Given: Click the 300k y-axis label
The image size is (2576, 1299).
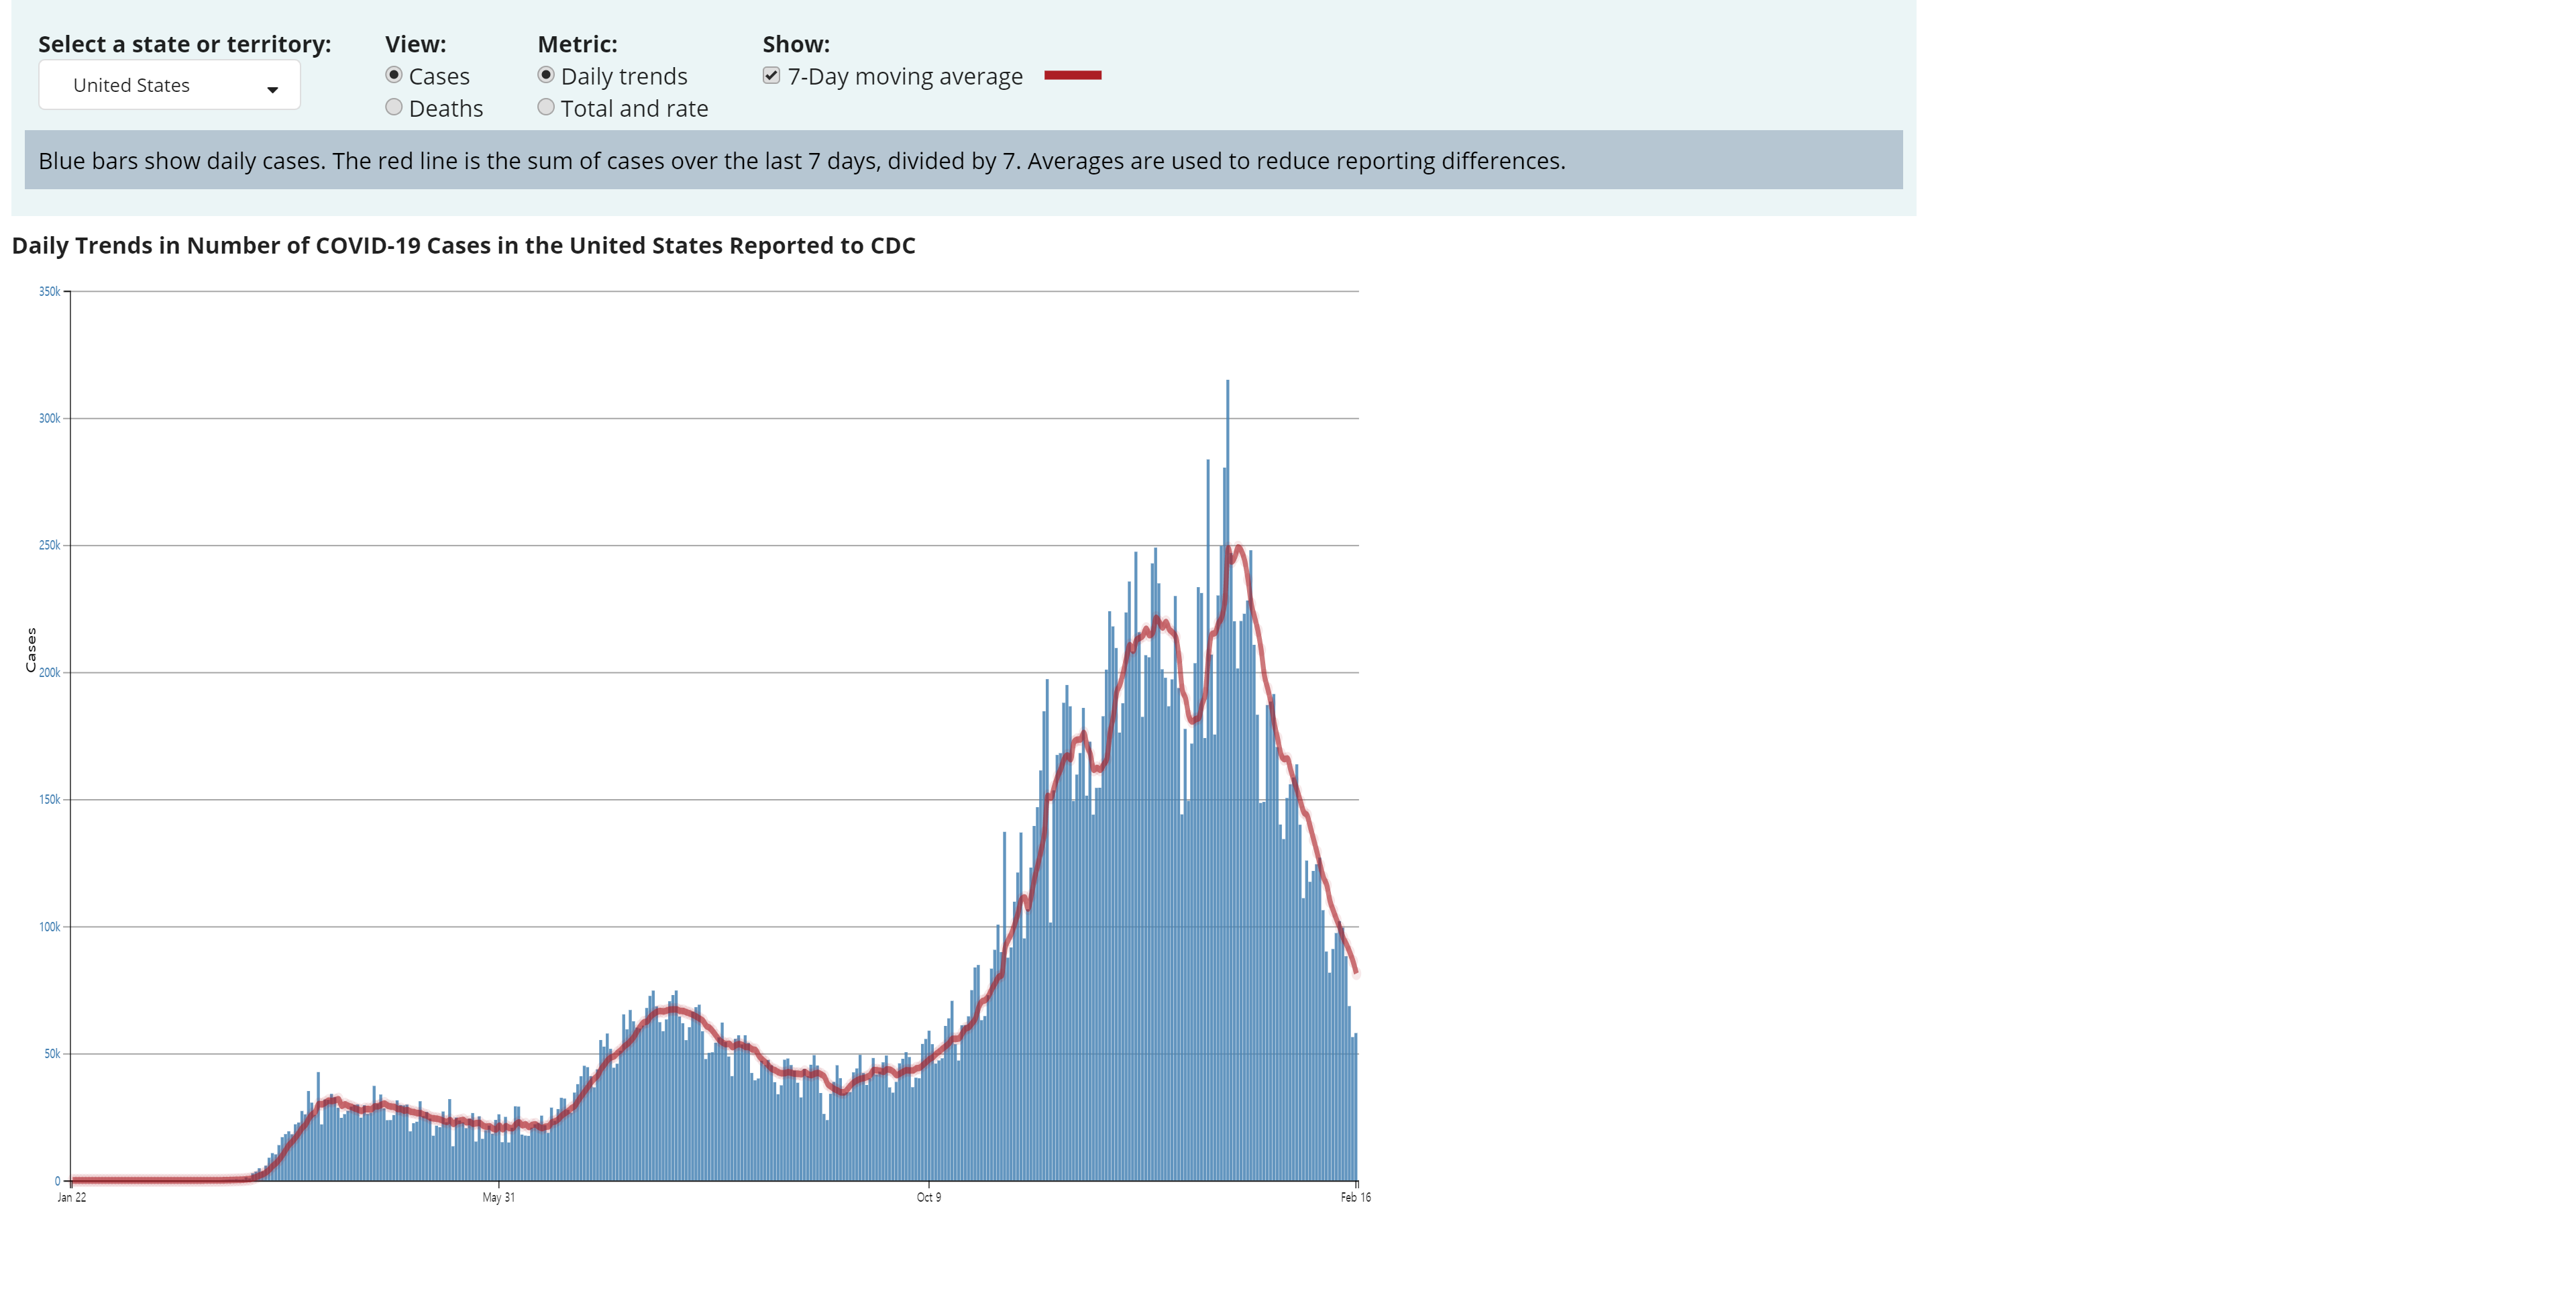Looking at the screenshot, I should tap(49, 419).
